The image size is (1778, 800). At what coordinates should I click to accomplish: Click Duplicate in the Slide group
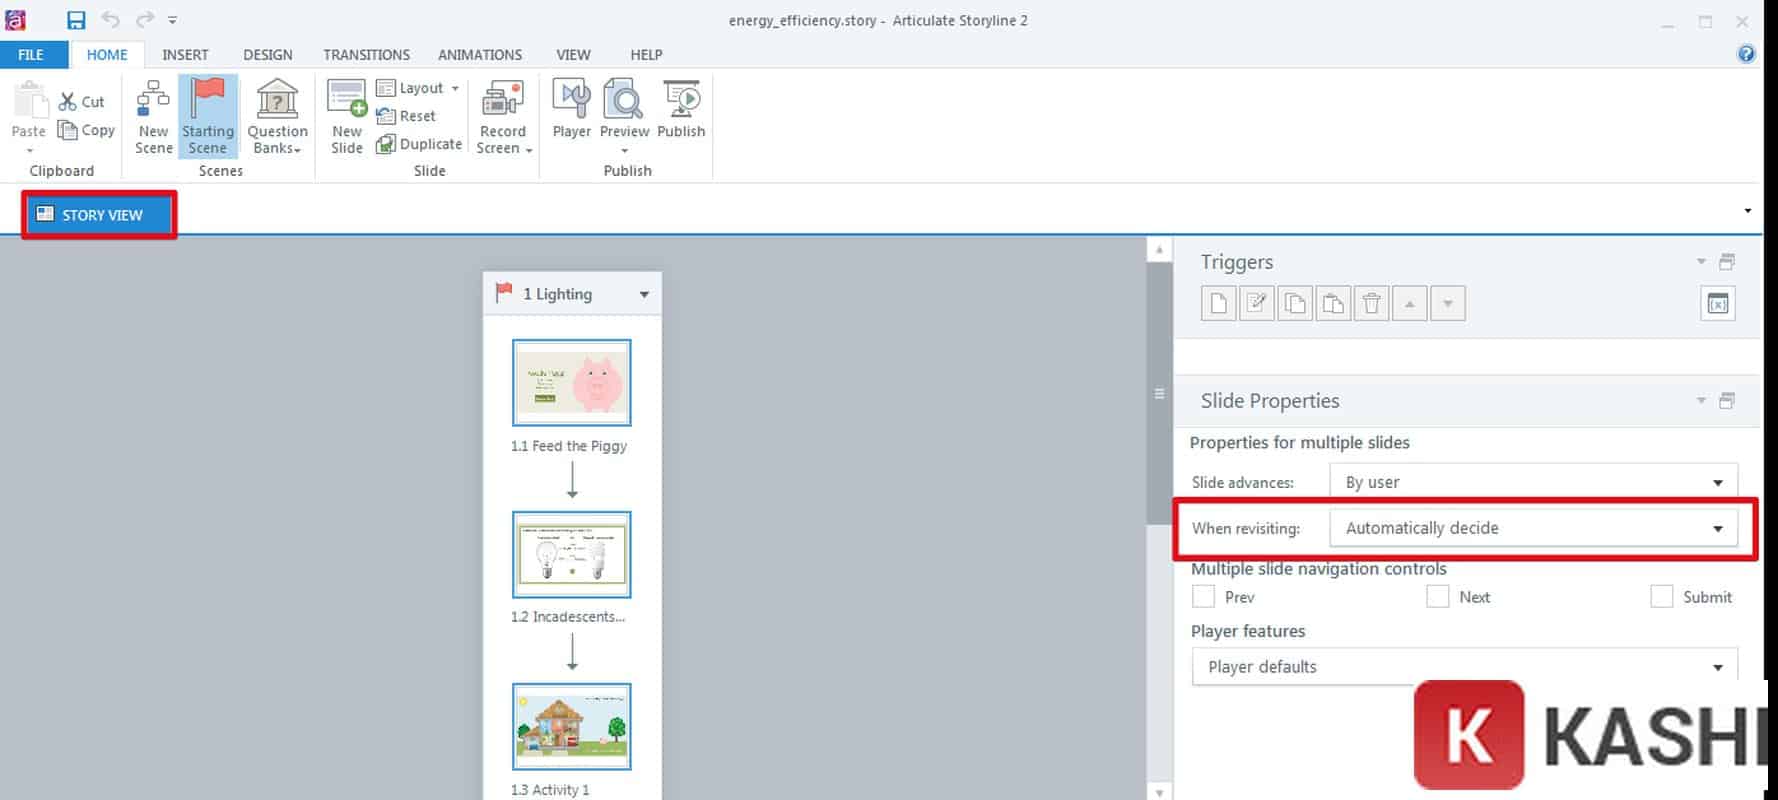pos(420,144)
